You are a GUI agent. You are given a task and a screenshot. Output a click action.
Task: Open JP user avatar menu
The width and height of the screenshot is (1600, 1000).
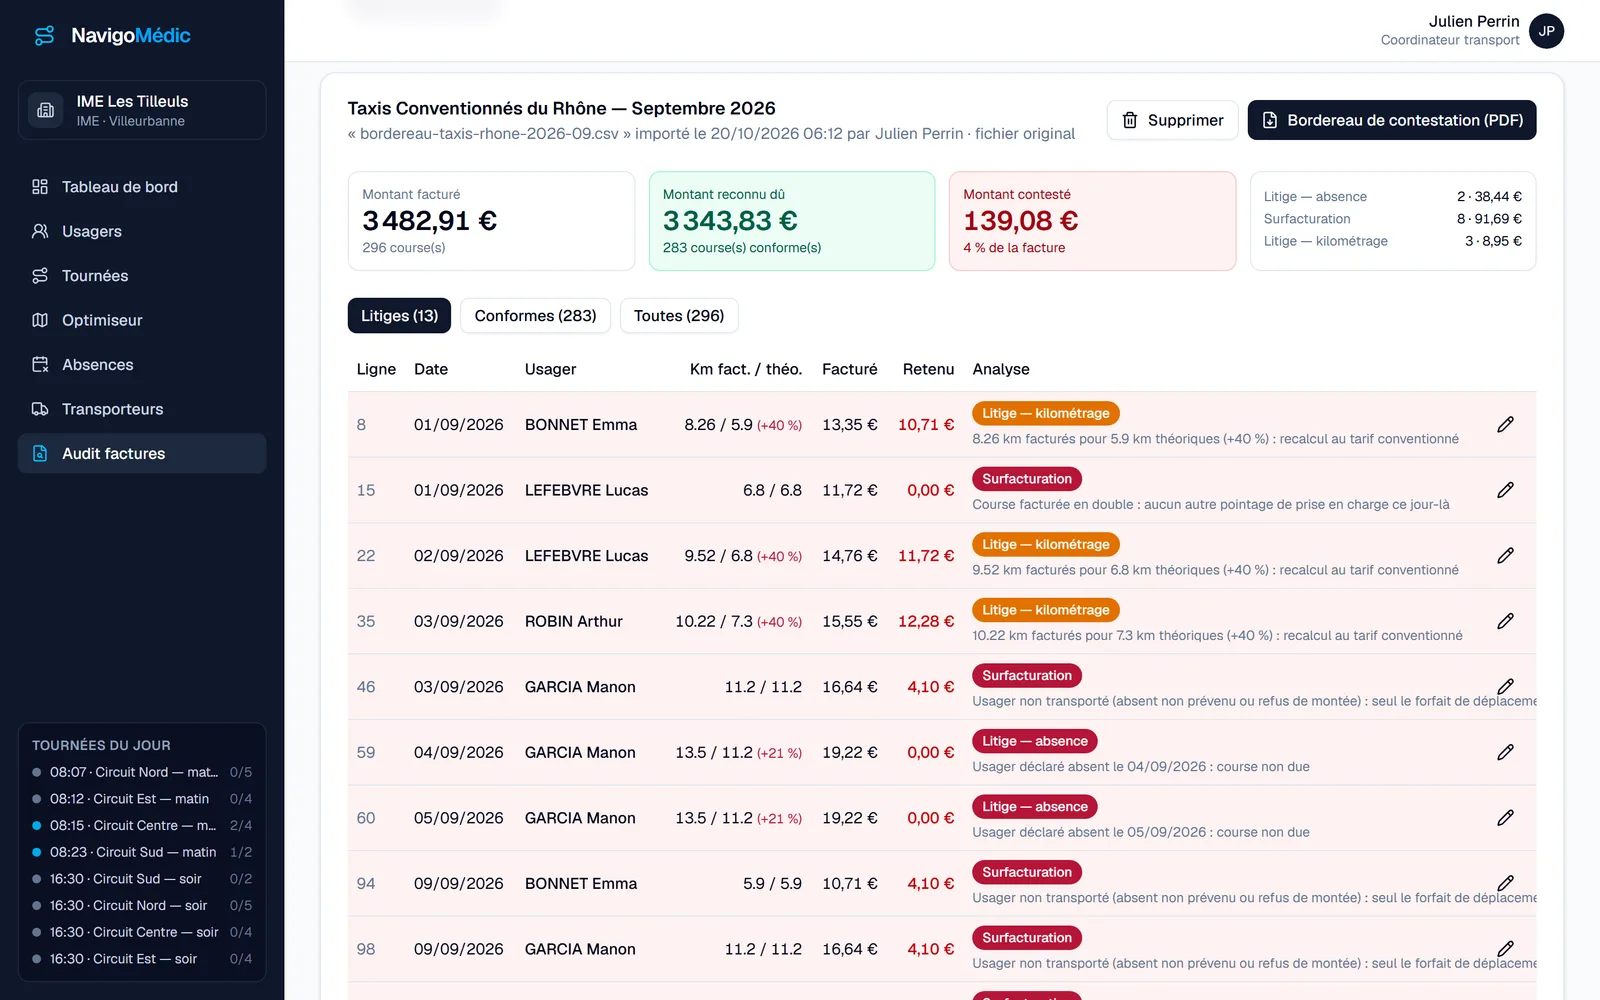click(1546, 31)
